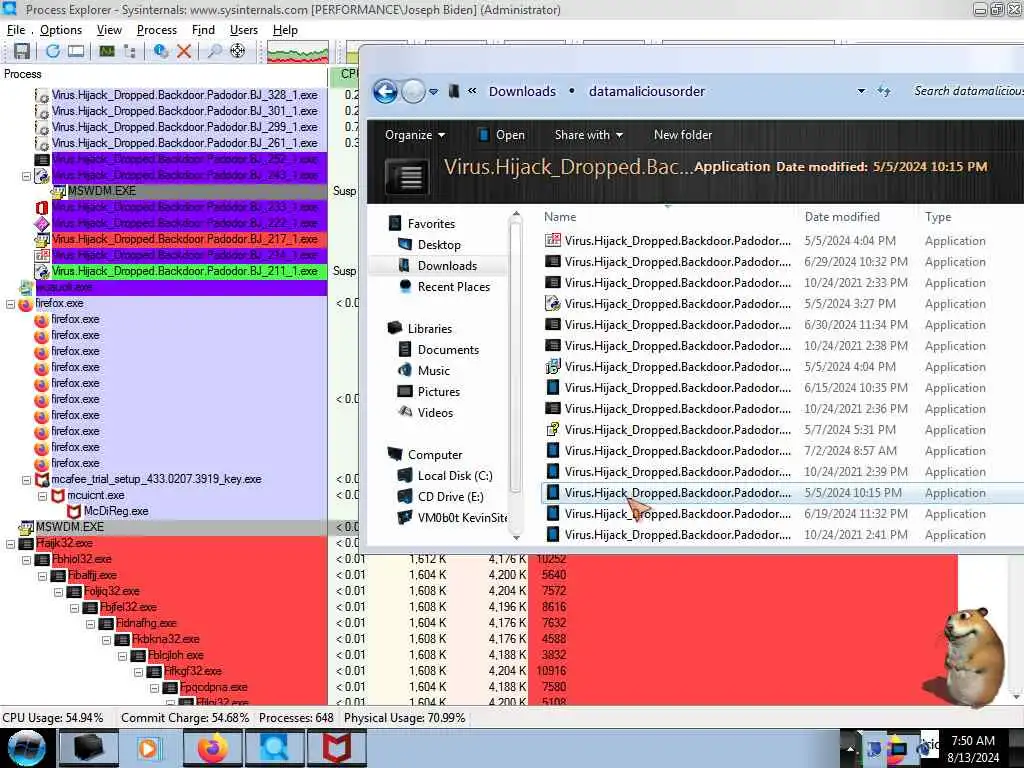
Task: Open the address bar previous locations dropdown arrow
Action: (x=861, y=91)
